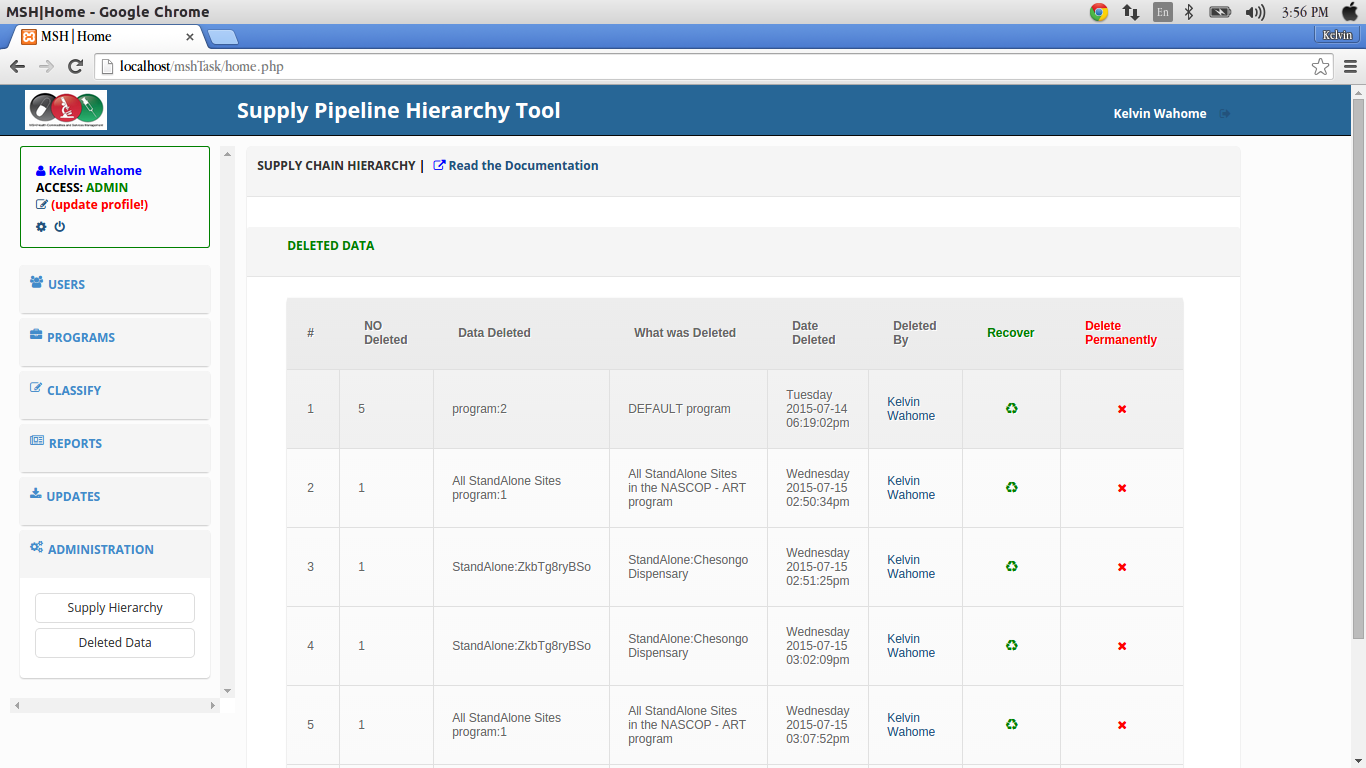This screenshot has height=768, width=1366.
Task: Click the red X icon in row 5
Action: [x=1122, y=725]
